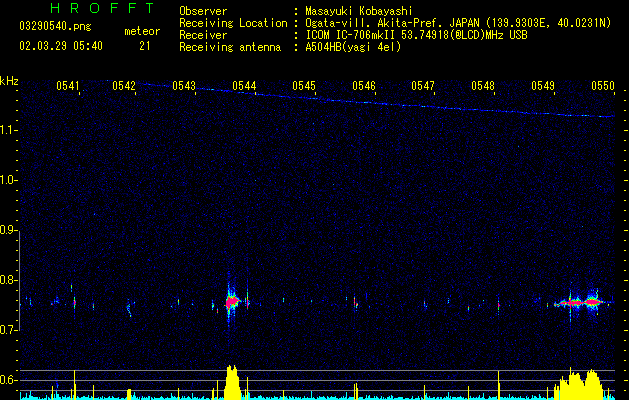Click the 0550 time marker

click(603, 86)
